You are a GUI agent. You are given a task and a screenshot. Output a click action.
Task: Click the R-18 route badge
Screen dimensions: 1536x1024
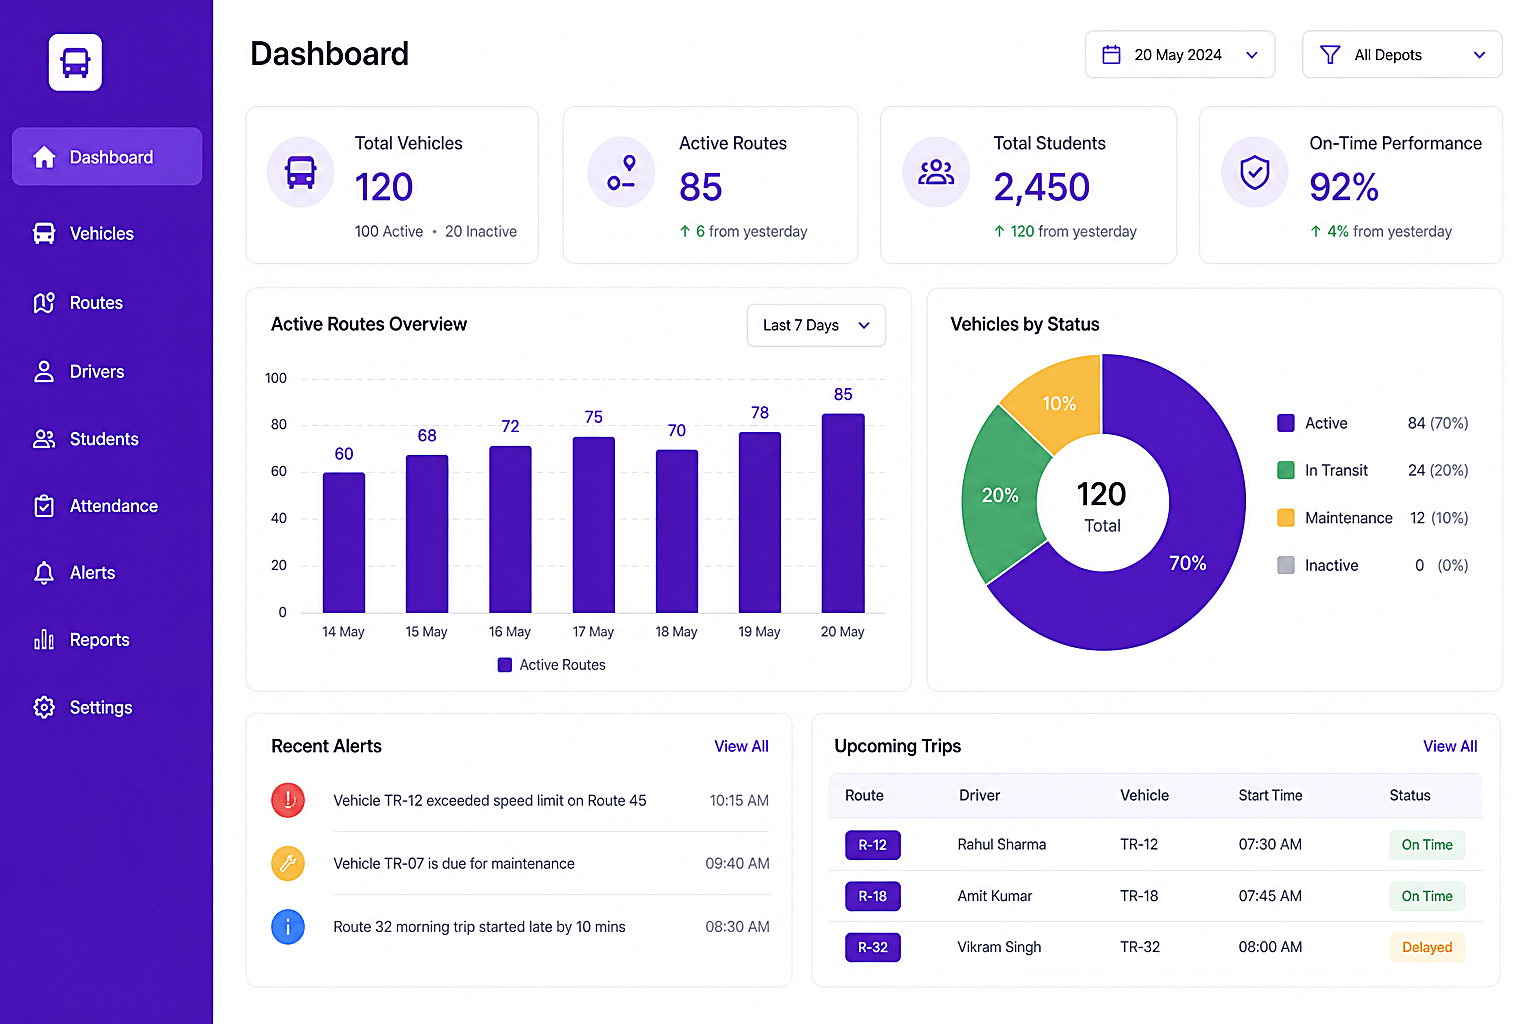(873, 896)
